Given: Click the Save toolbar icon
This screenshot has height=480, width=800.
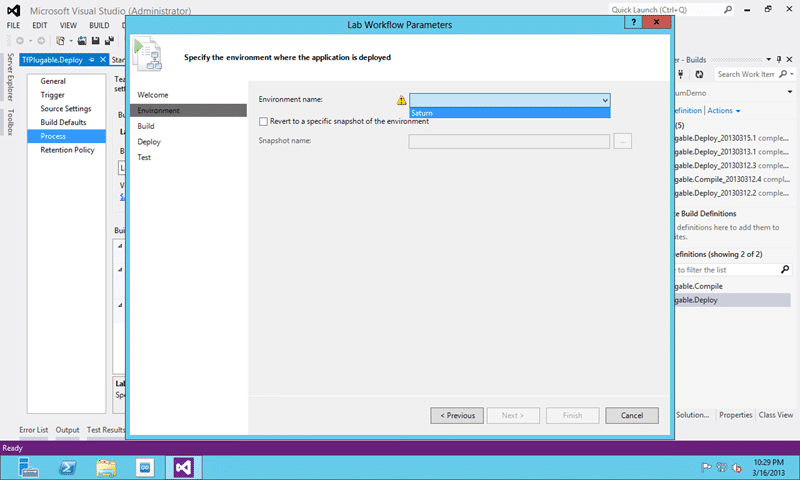Looking at the screenshot, I should pos(95,41).
